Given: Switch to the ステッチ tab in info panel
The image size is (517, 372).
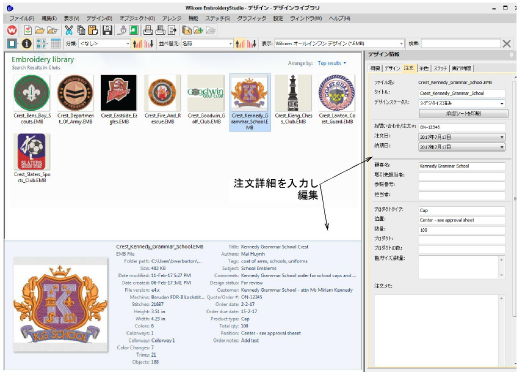Looking at the screenshot, I should 440,68.
